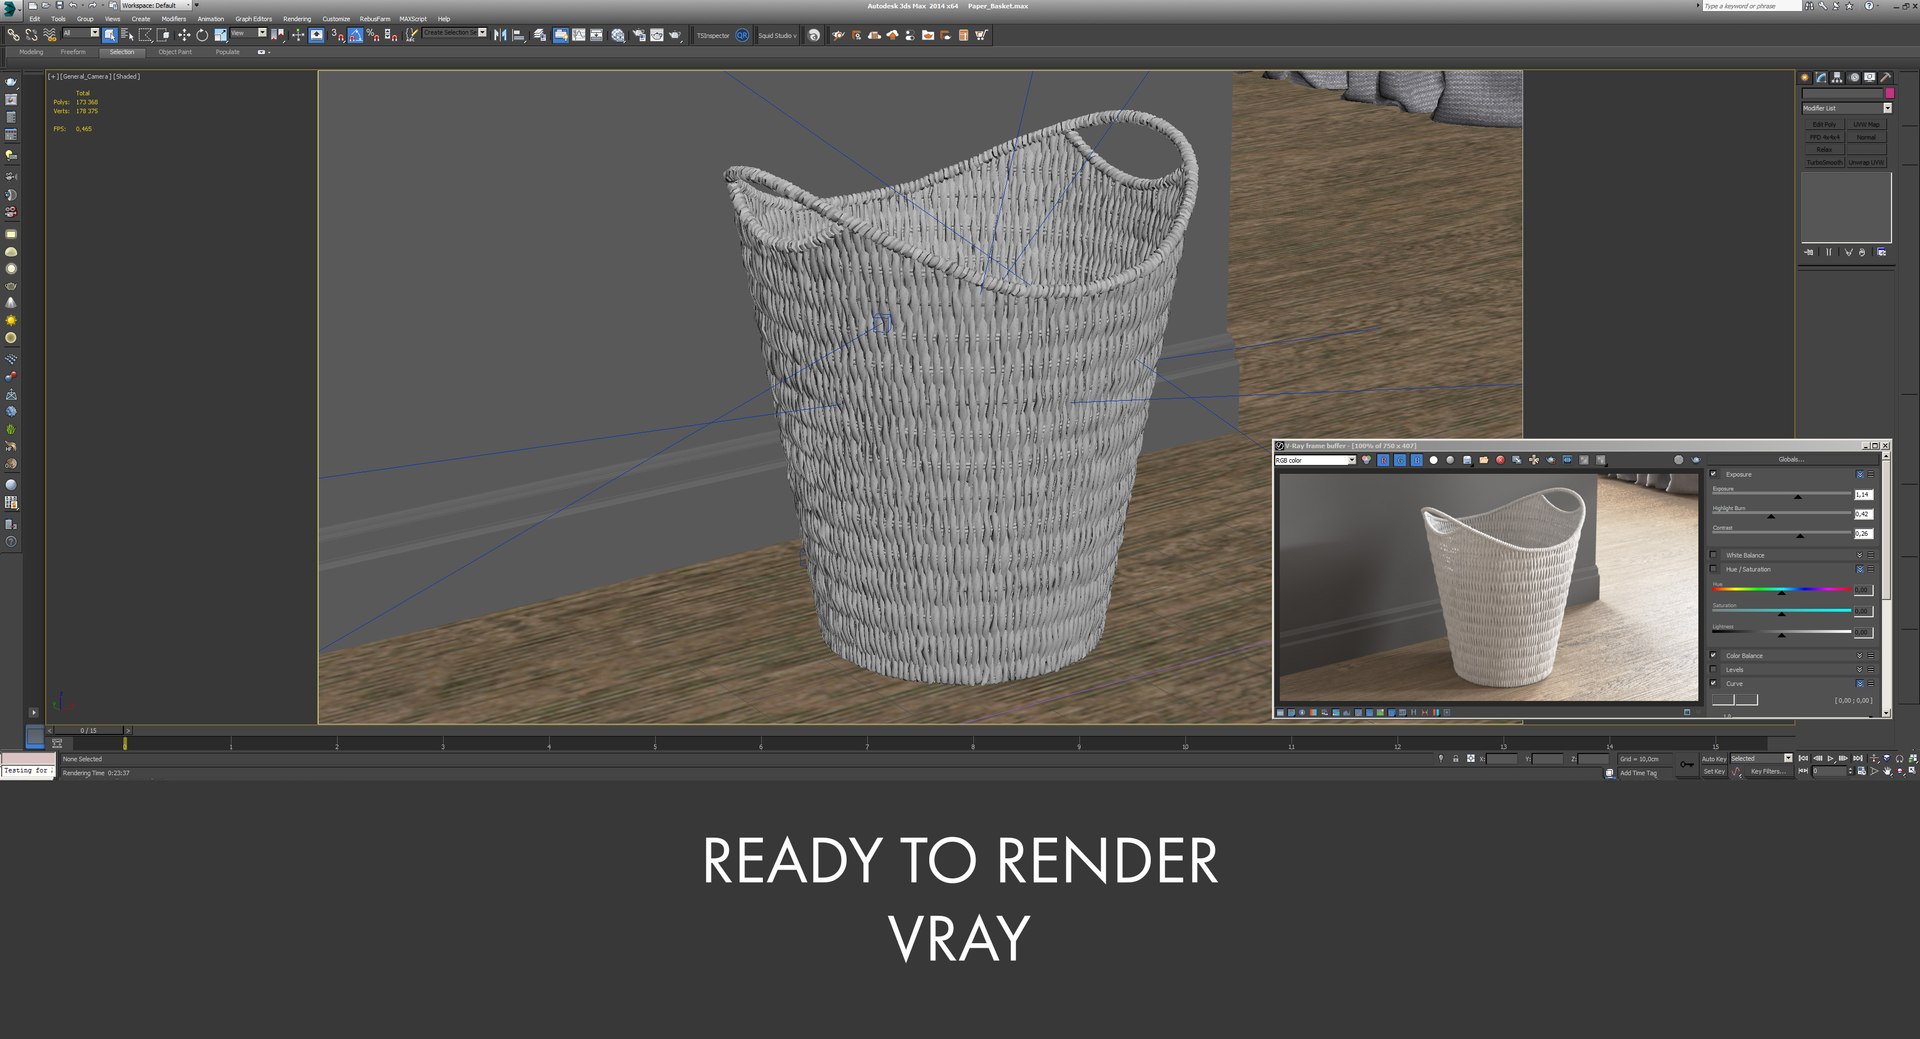
Task: Toggle the Angle Snap icon
Action: [355, 35]
